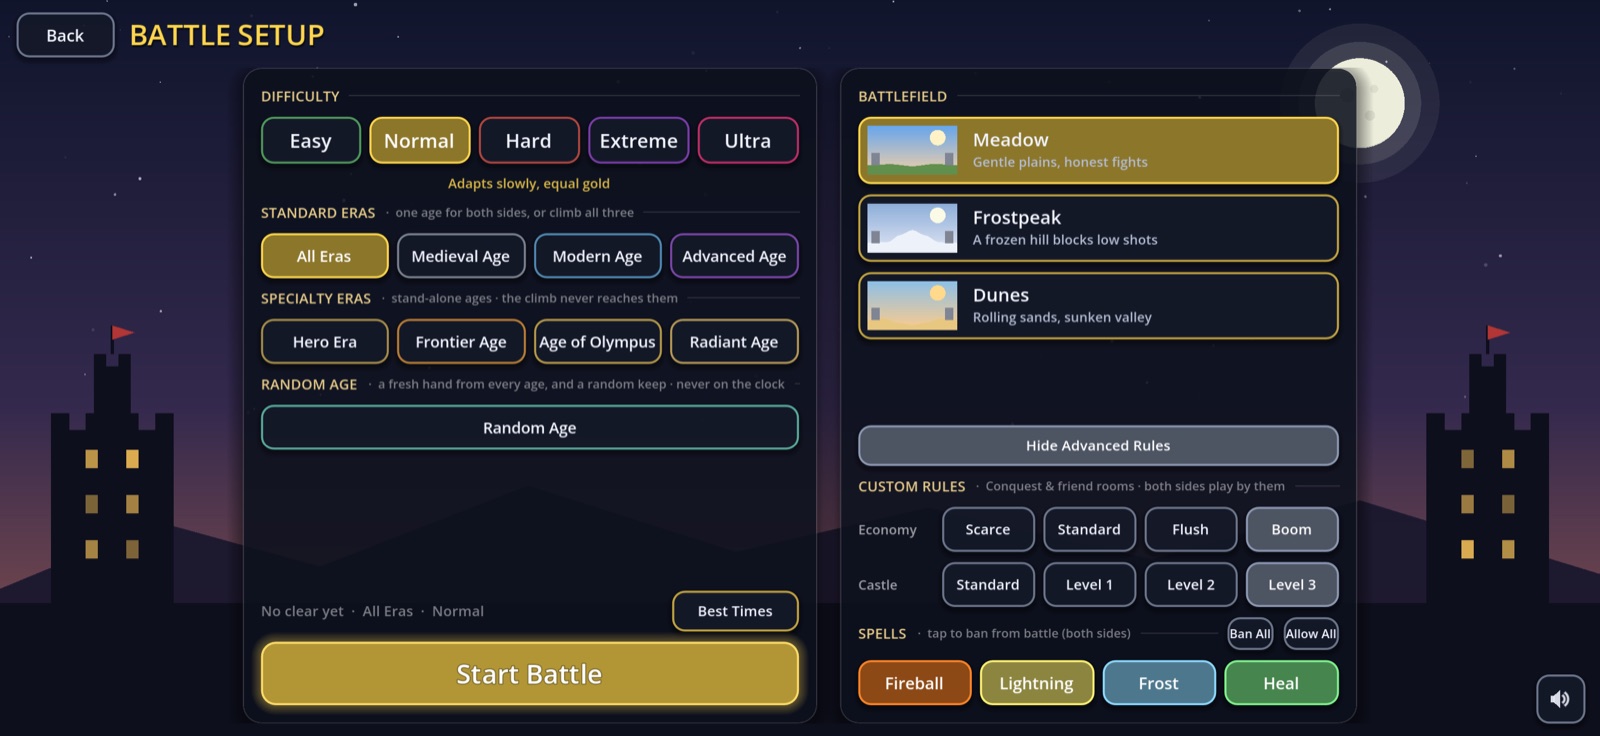Screen dimensions: 1600x736
Task: Set difficulty to Hard
Action: click(529, 141)
